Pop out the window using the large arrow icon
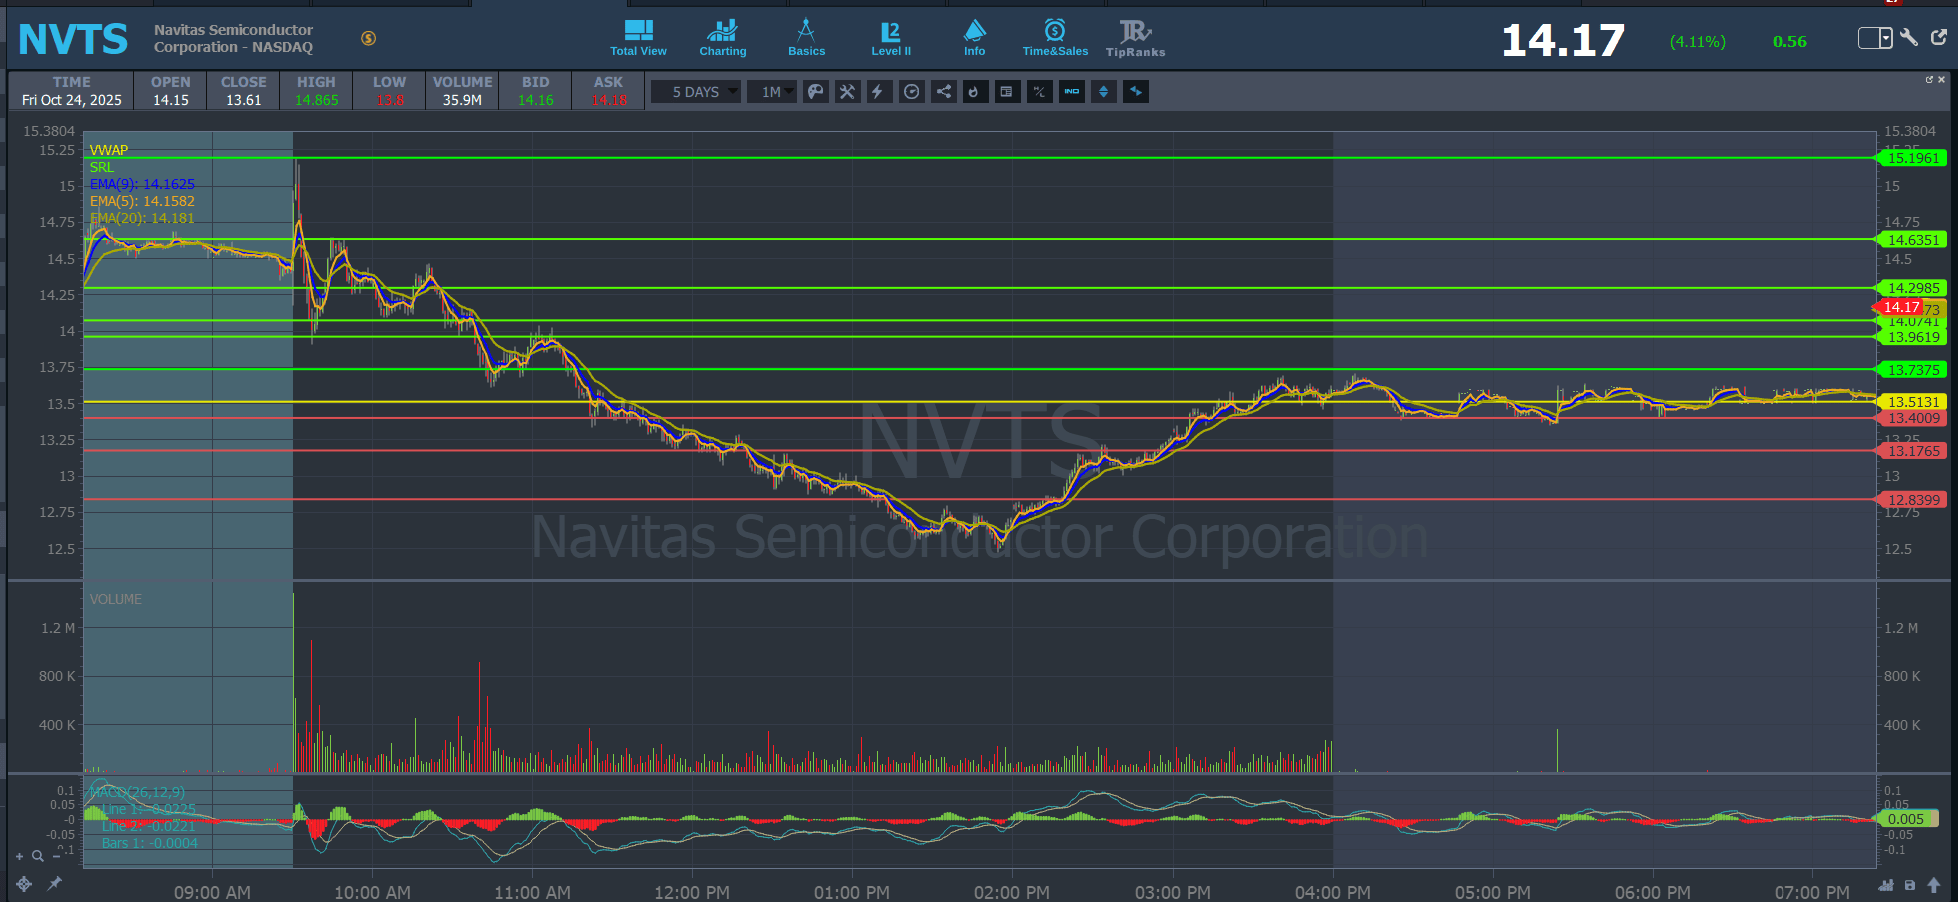This screenshot has width=1958, height=902. click(1939, 37)
